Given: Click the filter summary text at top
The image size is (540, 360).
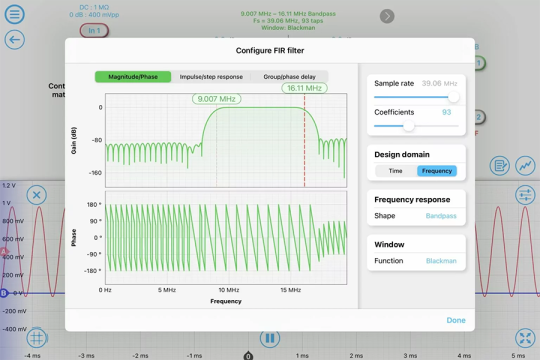Looking at the screenshot, I should click(288, 21).
